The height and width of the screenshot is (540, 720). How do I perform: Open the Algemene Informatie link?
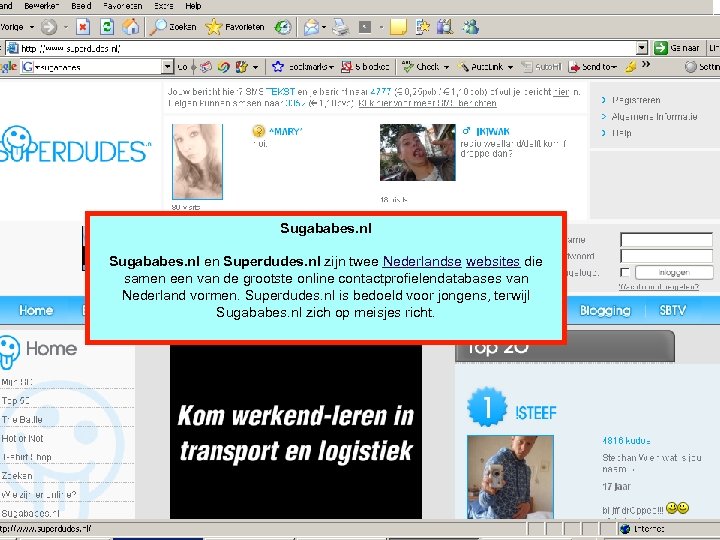pos(654,117)
